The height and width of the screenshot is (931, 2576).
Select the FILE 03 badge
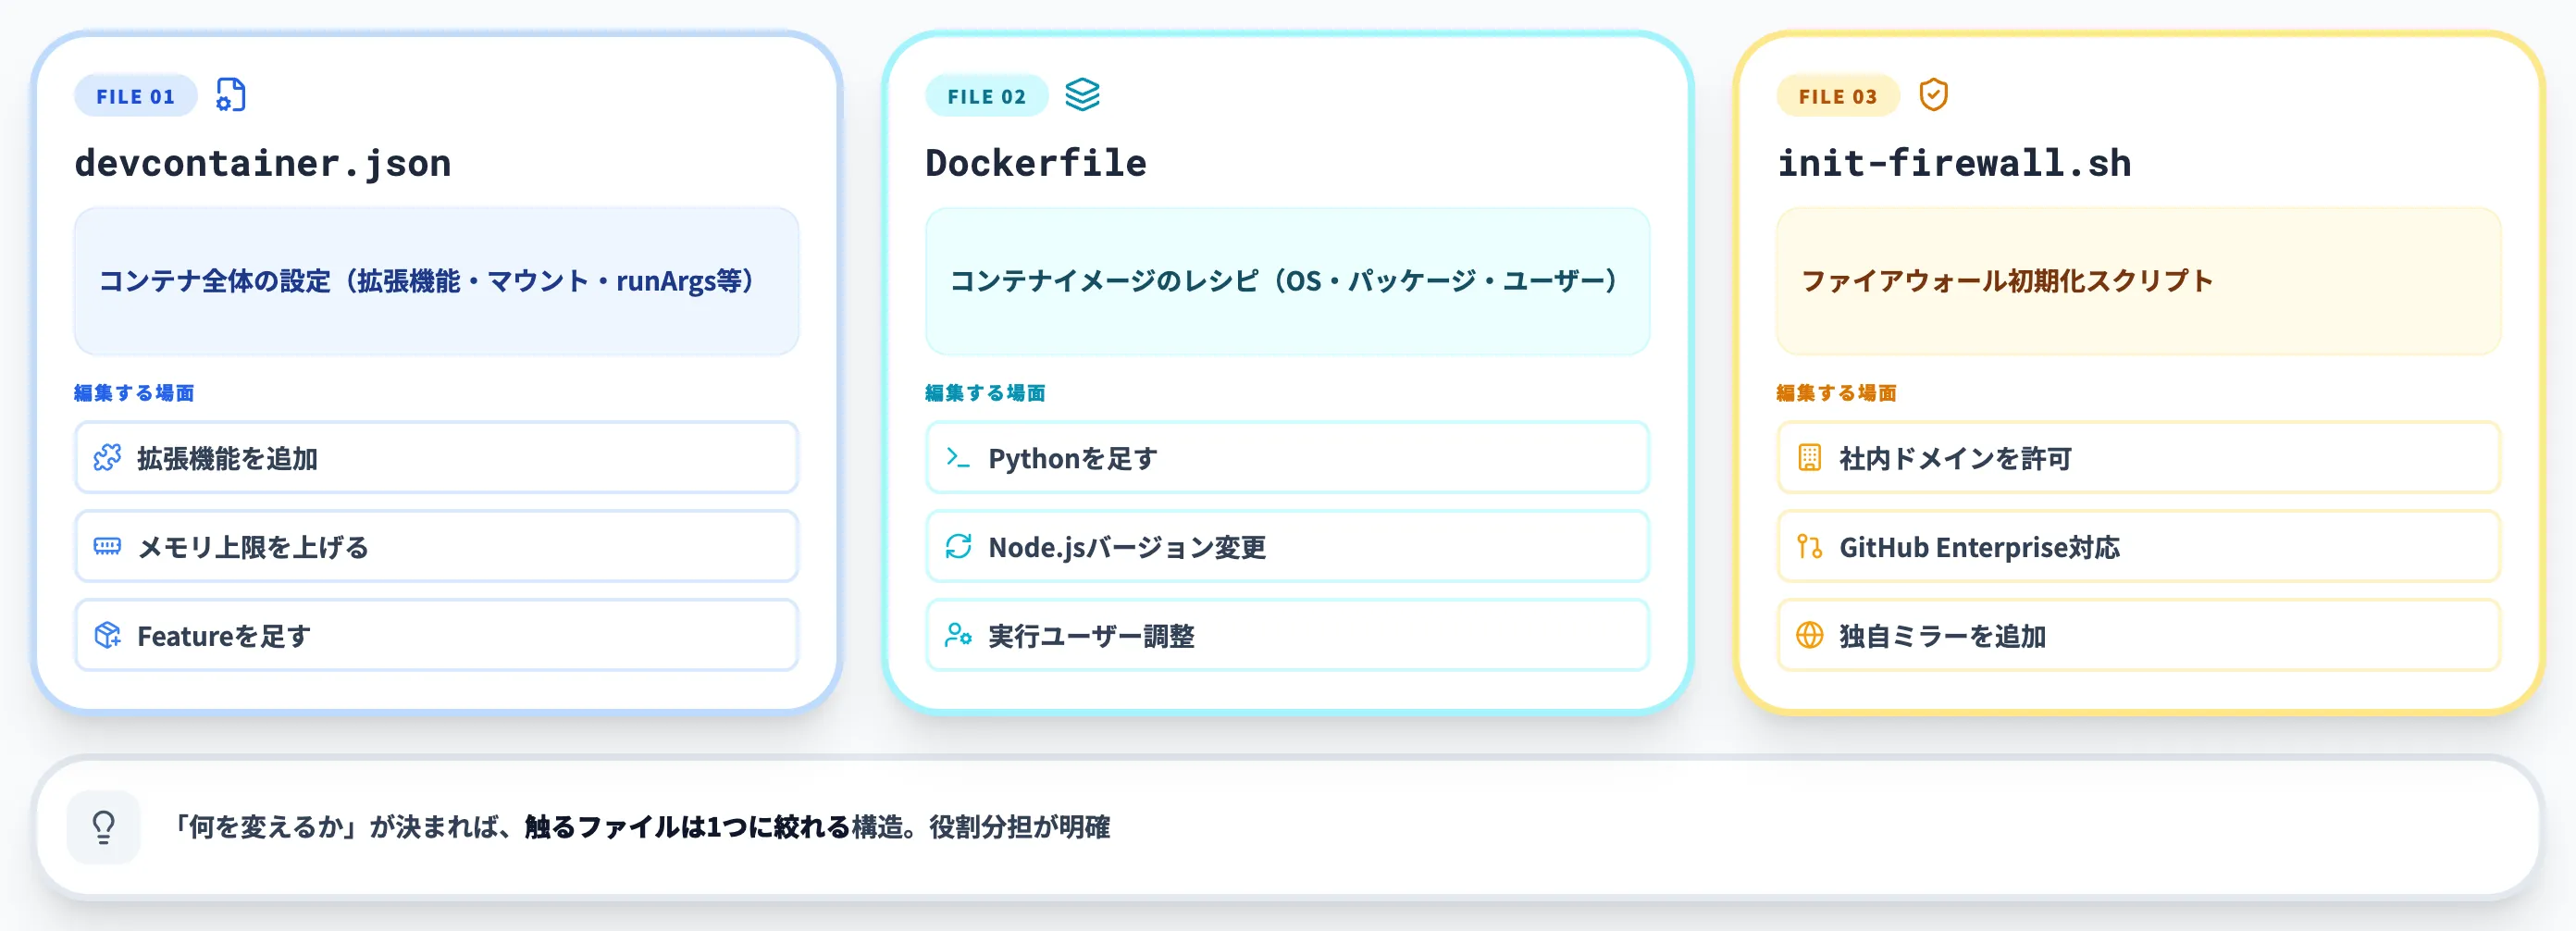click(x=1837, y=96)
